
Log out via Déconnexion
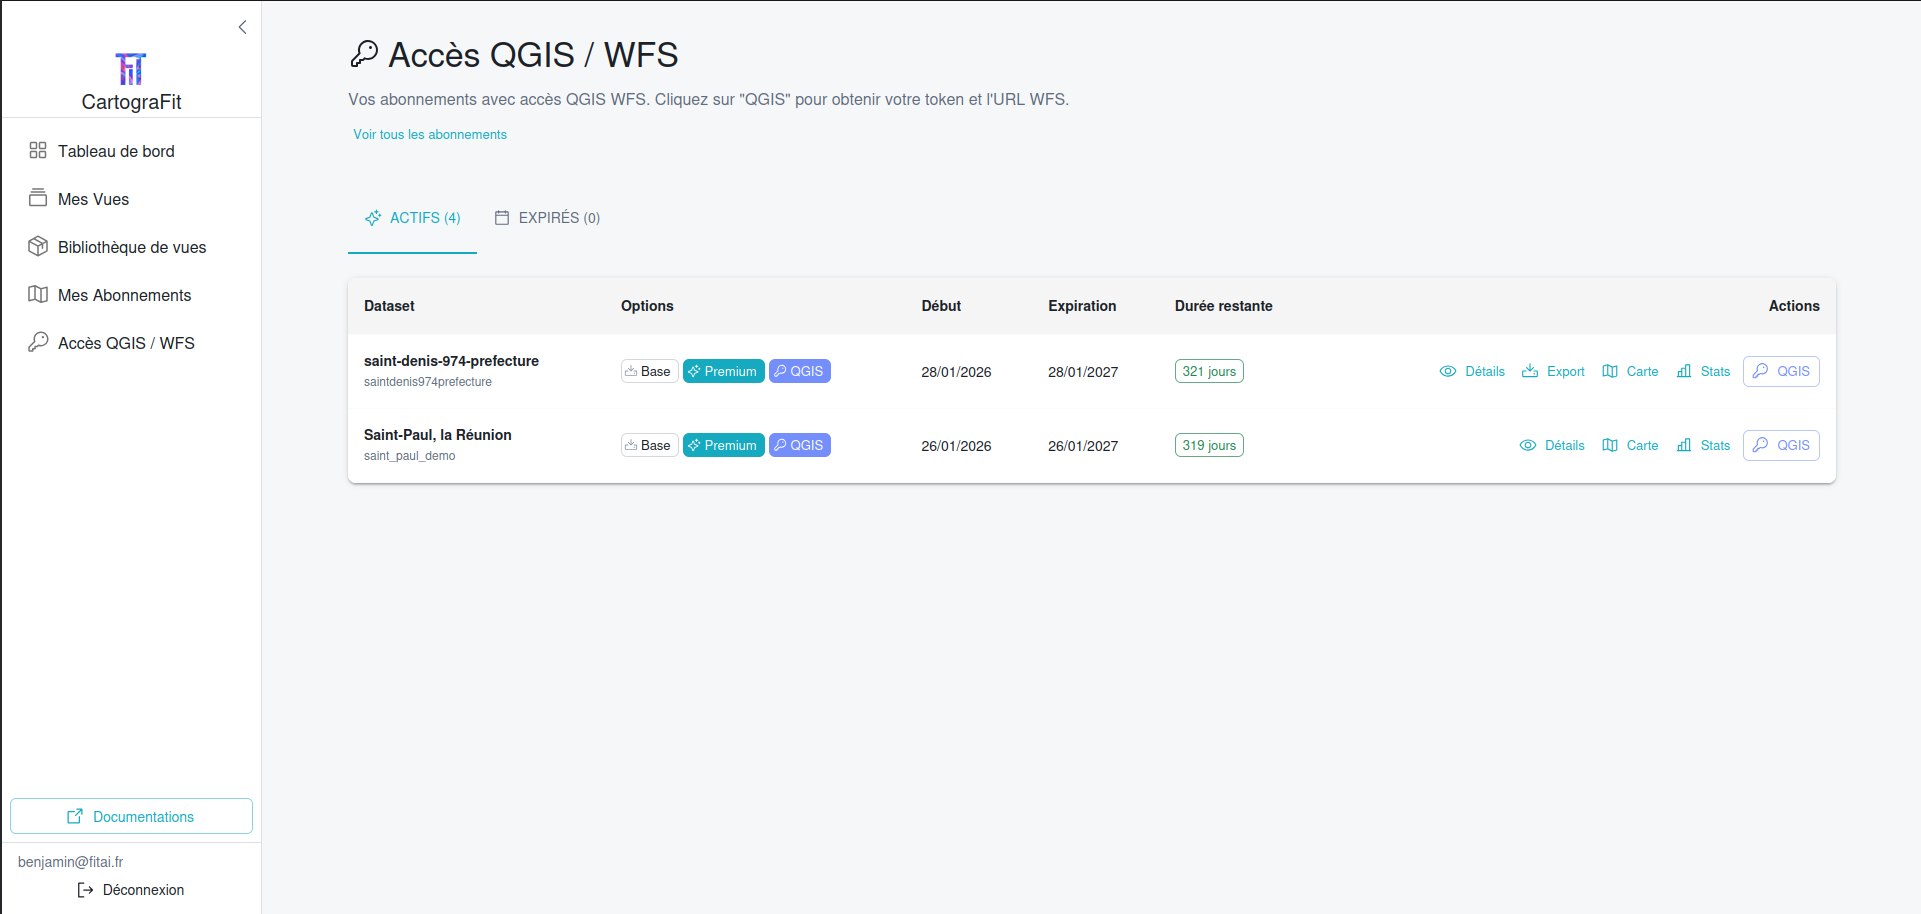click(131, 890)
